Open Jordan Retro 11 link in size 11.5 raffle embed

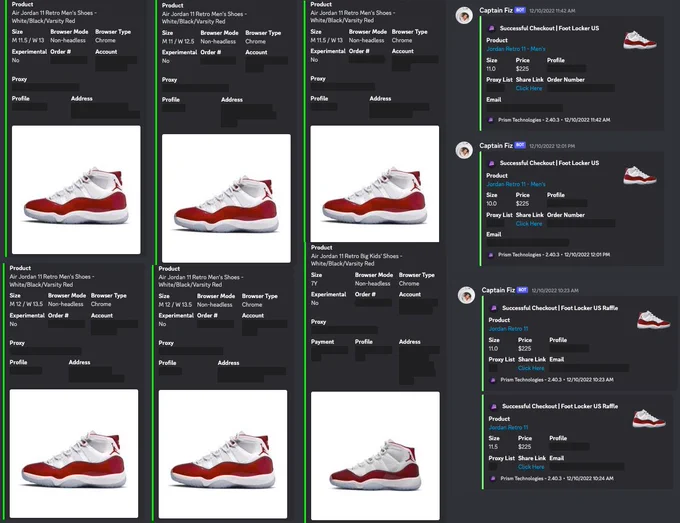[x=508, y=428]
